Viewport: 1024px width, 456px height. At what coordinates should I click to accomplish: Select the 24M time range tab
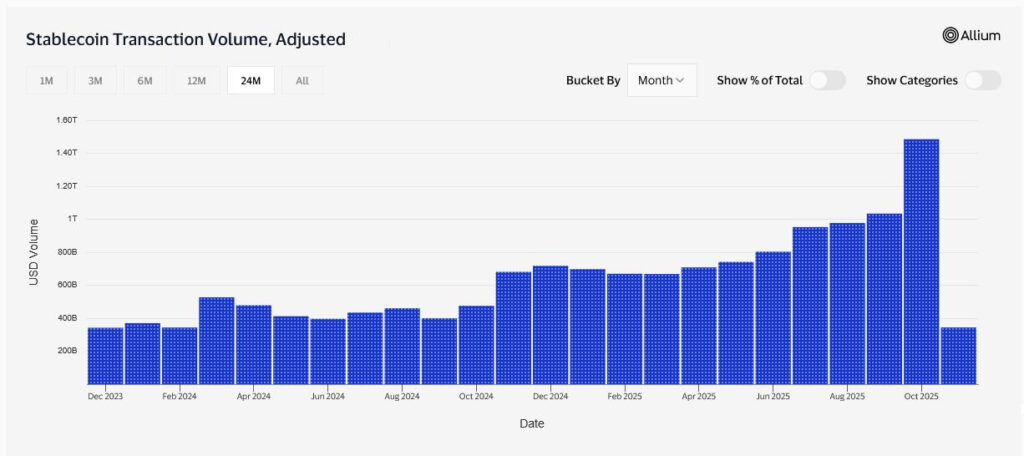(250, 81)
